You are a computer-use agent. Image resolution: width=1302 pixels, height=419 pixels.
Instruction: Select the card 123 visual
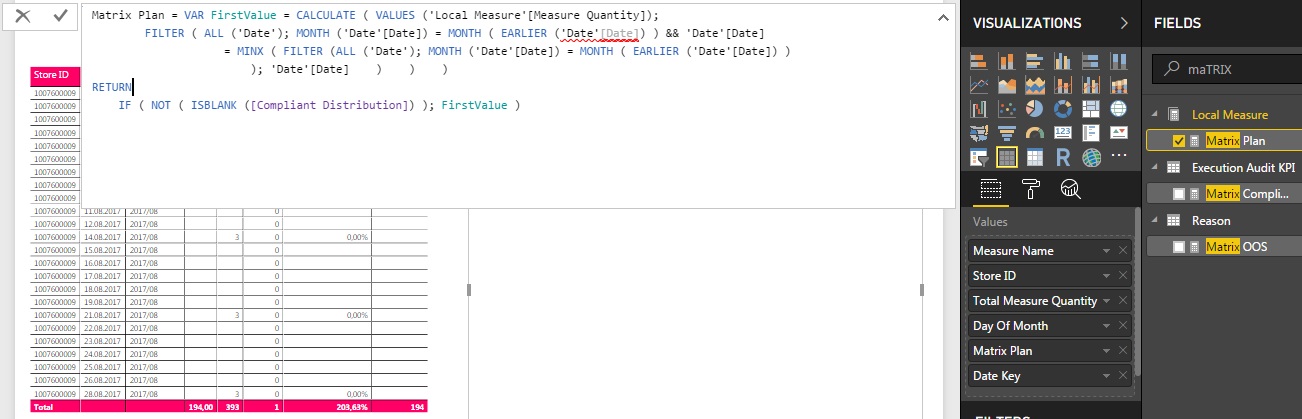pos(1063,133)
